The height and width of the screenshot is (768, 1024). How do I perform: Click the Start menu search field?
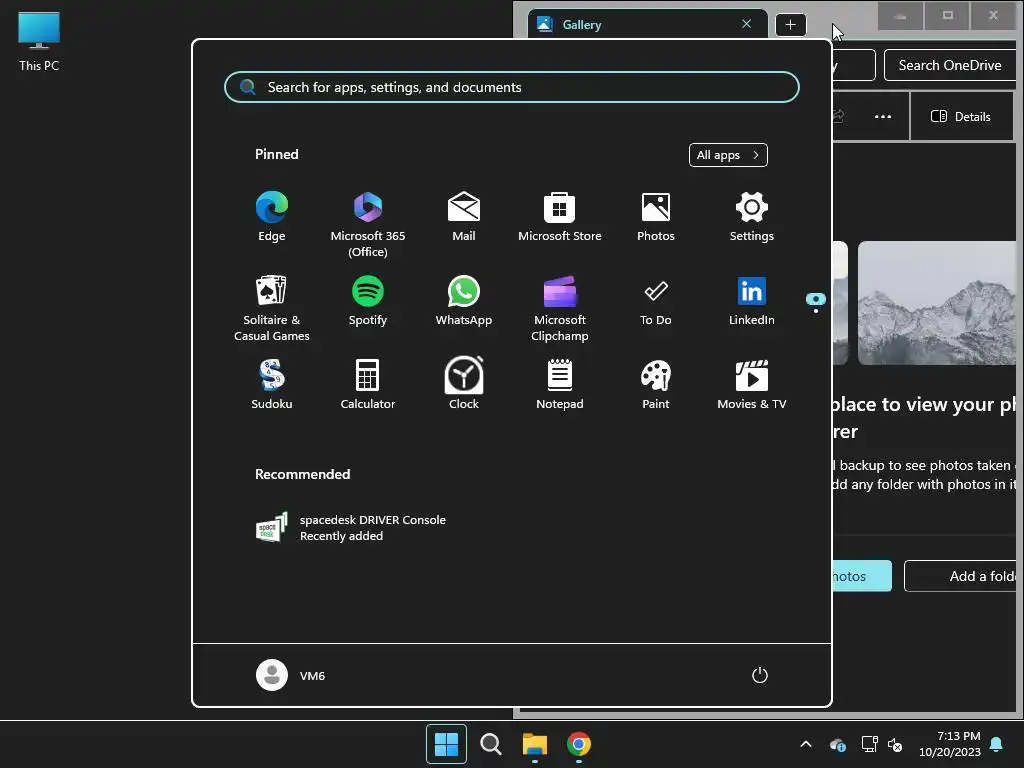tap(512, 88)
